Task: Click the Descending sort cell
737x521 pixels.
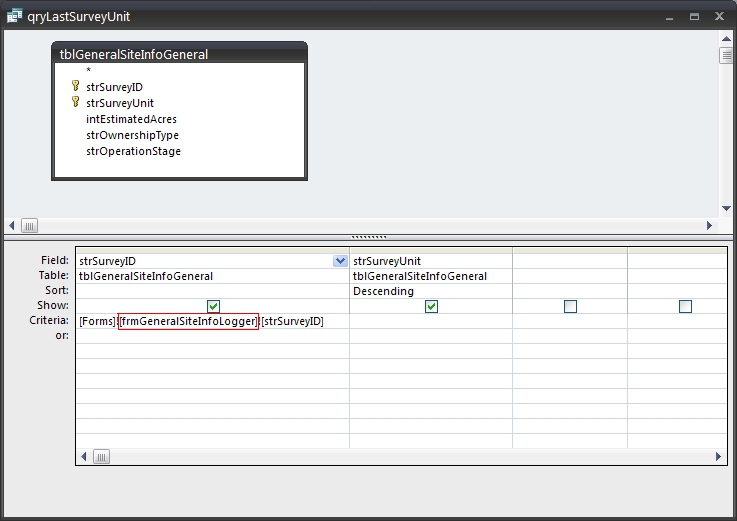Action: [431, 291]
